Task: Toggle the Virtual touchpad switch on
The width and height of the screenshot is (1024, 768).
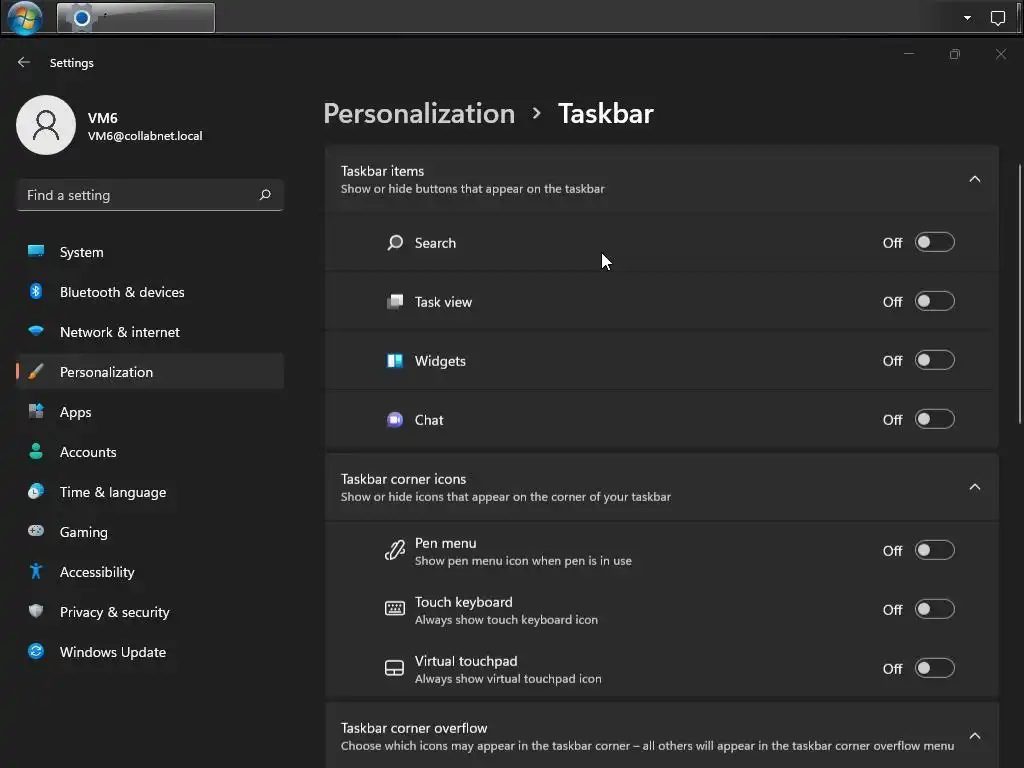Action: tap(934, 669)
